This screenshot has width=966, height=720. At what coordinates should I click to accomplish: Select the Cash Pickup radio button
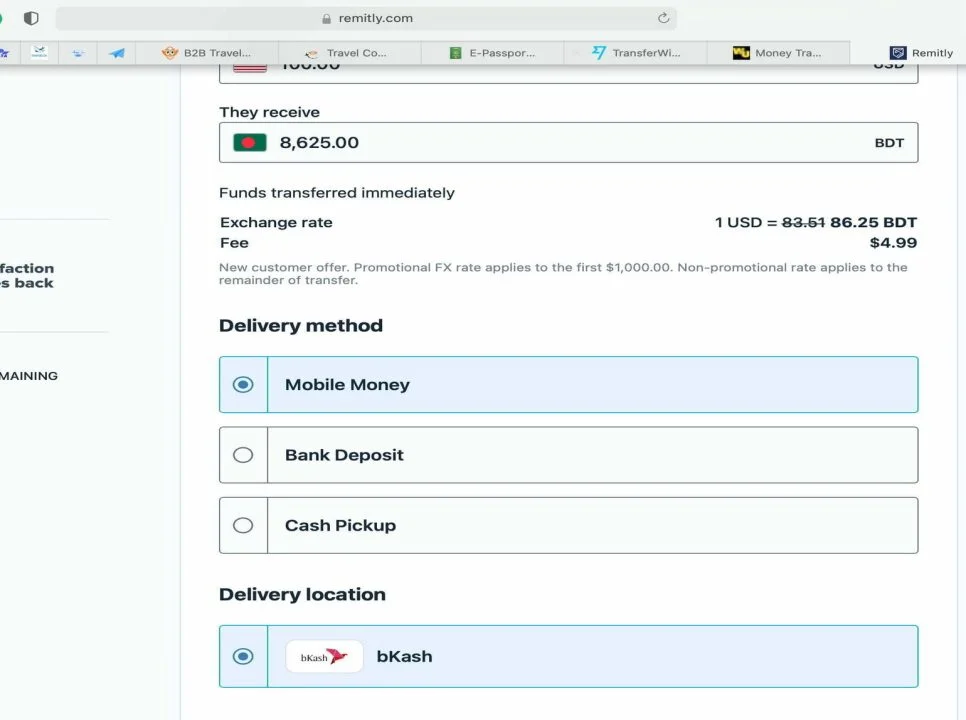point(243,525)
